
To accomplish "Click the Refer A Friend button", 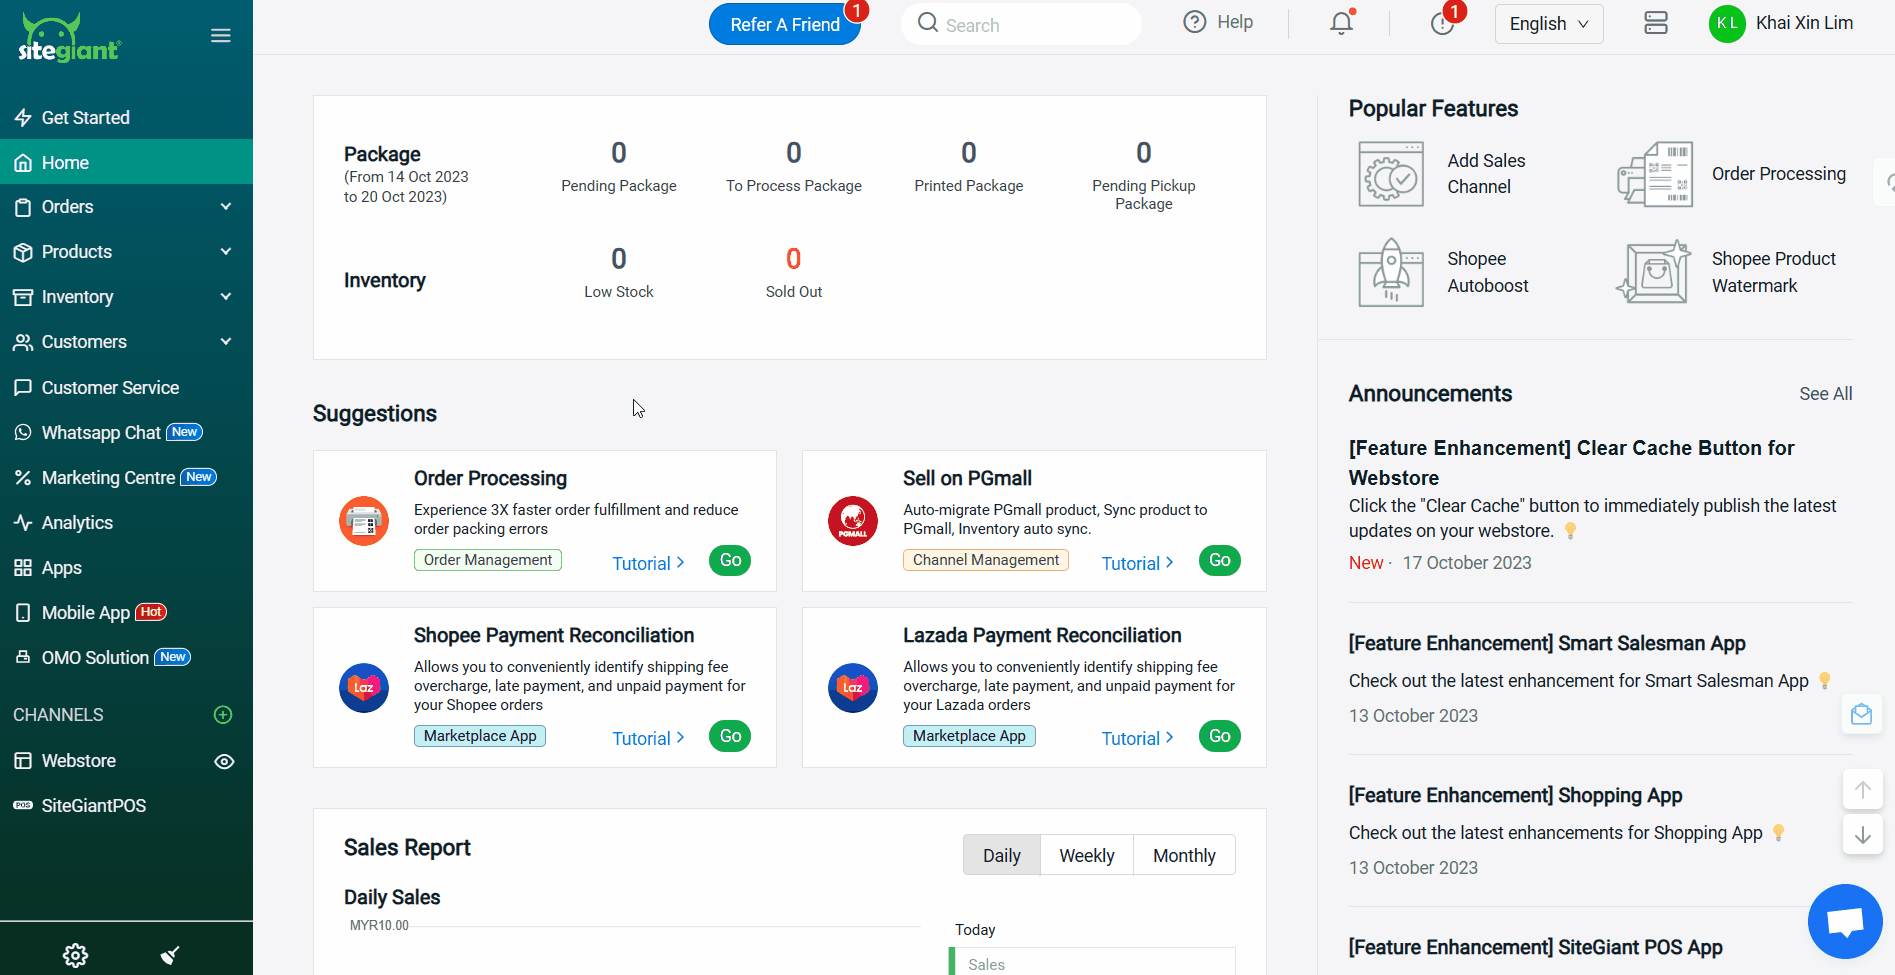I will pos(784,25).
